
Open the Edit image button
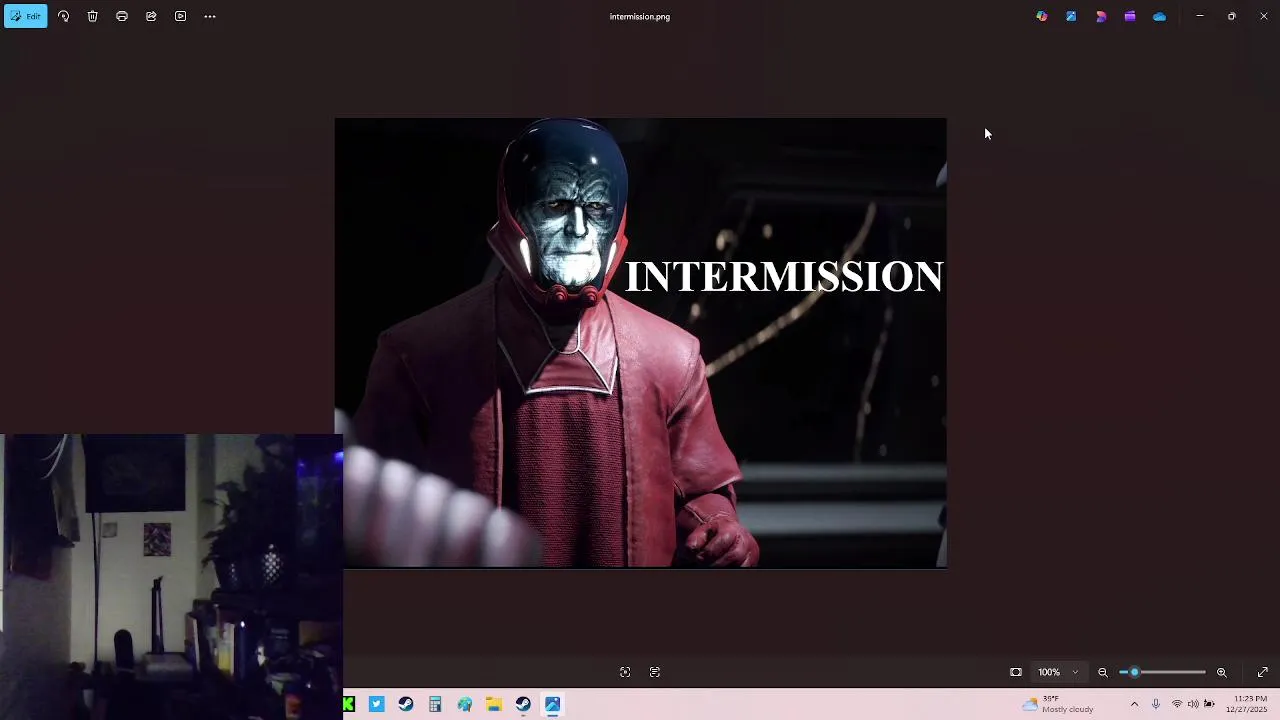[x=25, y=16]
